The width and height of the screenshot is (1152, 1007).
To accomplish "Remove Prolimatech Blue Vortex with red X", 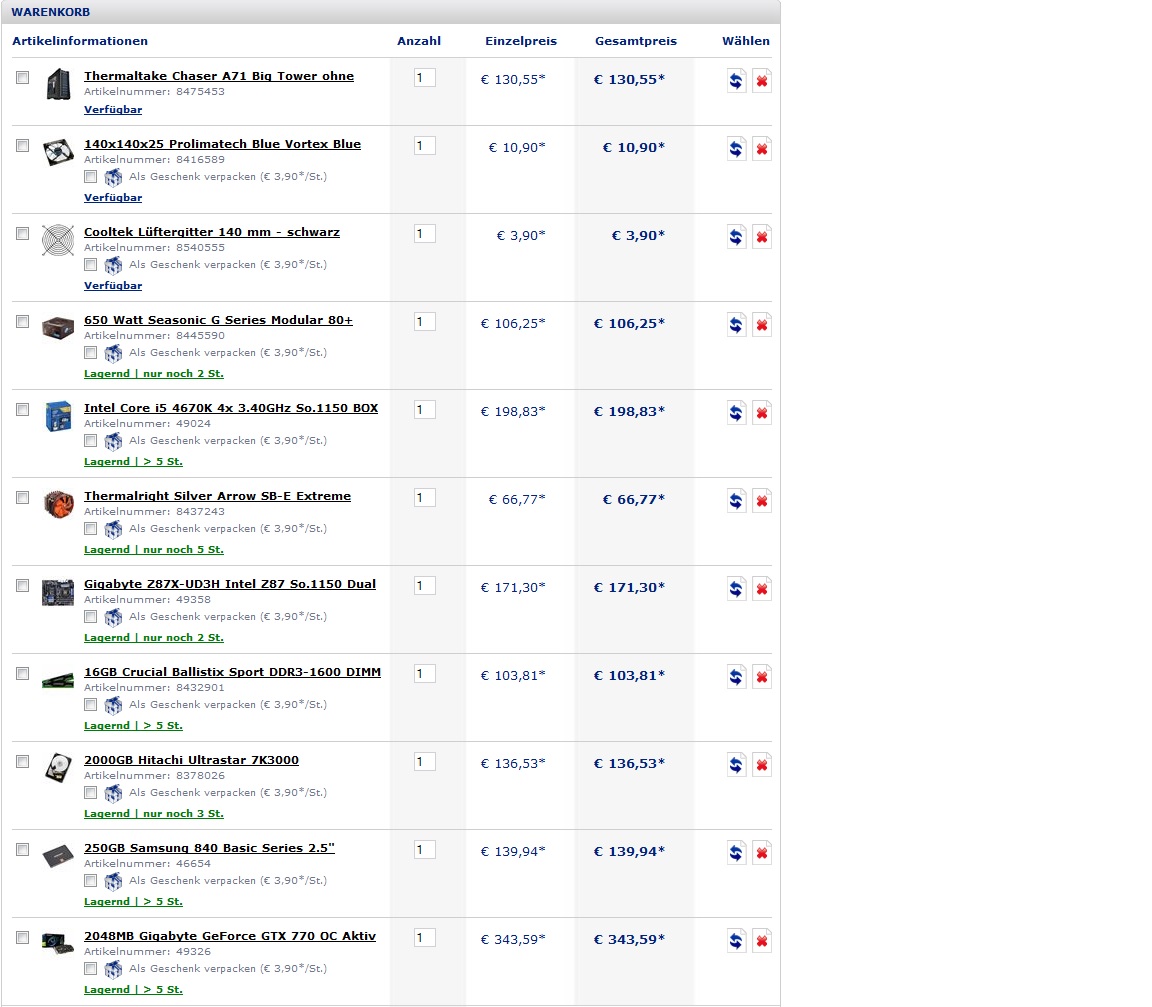I will 762,149.
